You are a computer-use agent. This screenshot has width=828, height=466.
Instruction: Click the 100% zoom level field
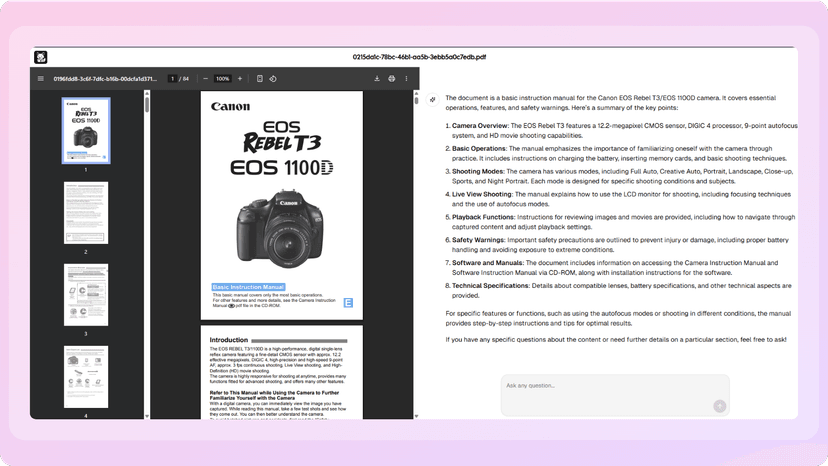coord(222,79)
